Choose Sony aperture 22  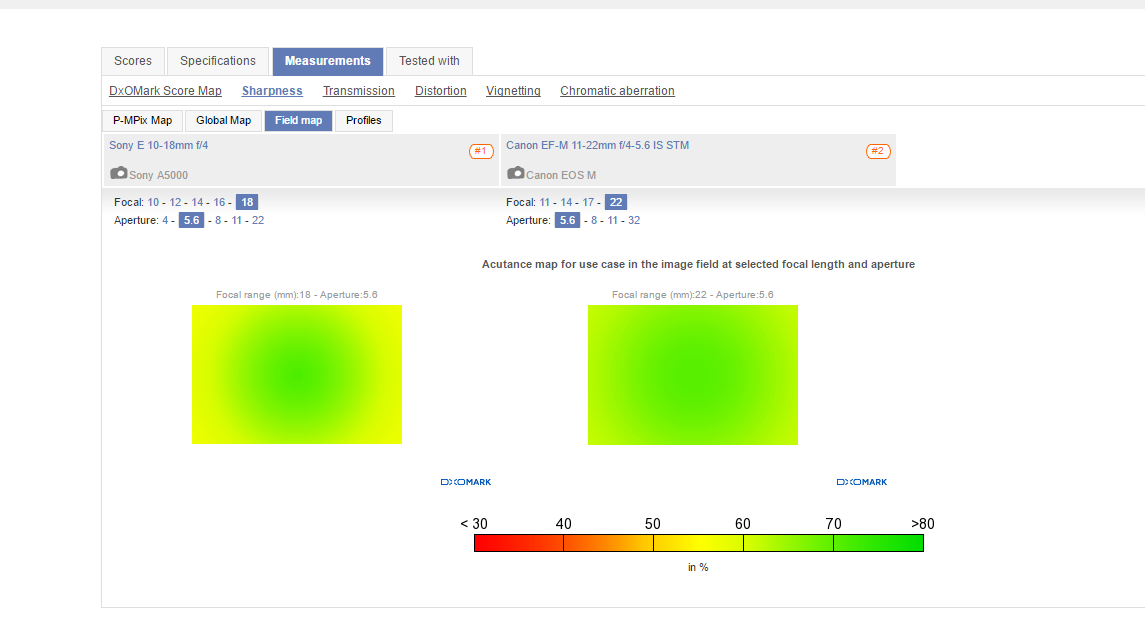coord(258,220)
